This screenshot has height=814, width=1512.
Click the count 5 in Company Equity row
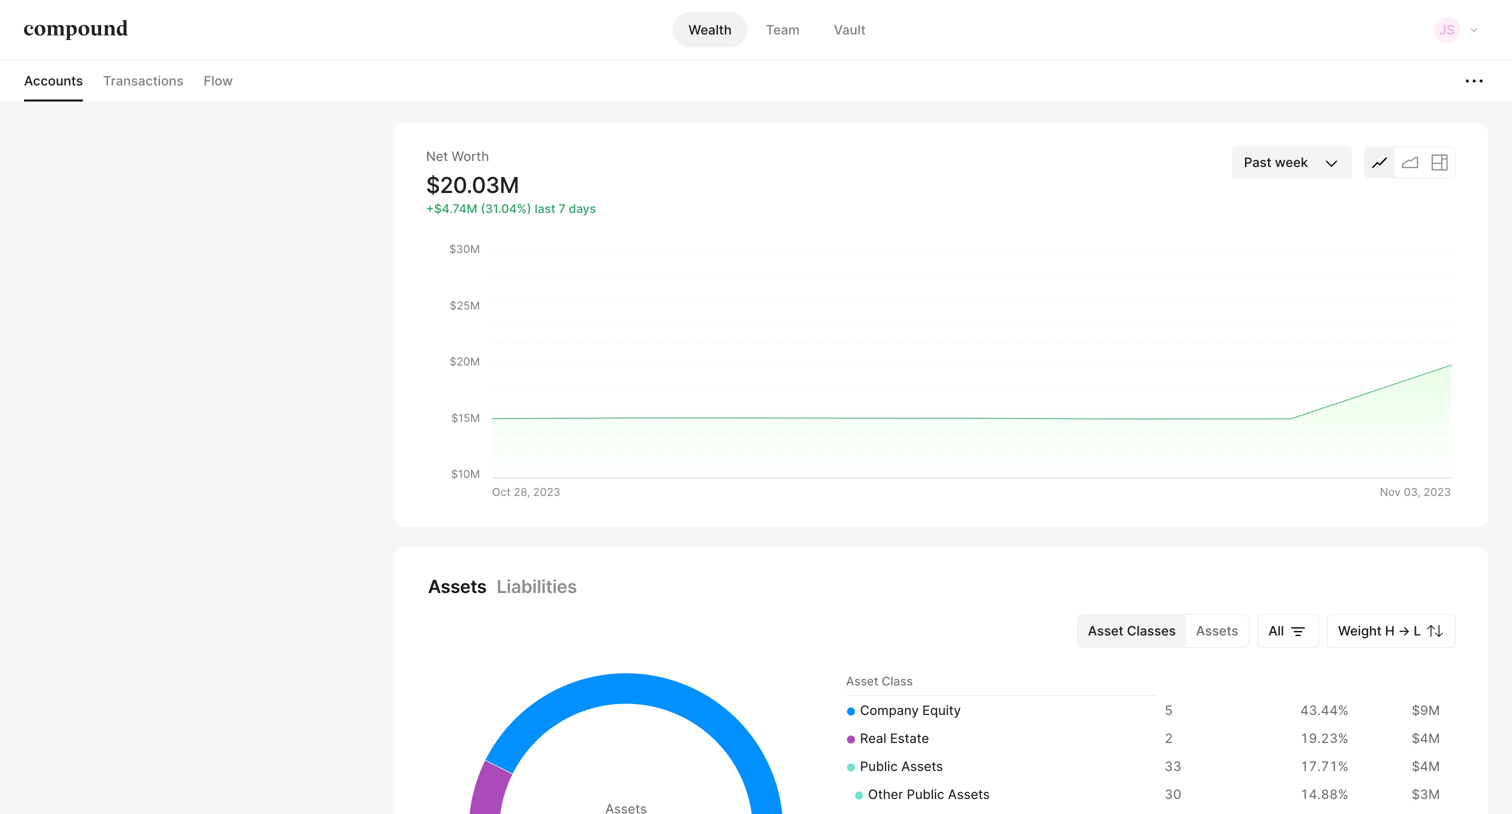[1169, 711]
